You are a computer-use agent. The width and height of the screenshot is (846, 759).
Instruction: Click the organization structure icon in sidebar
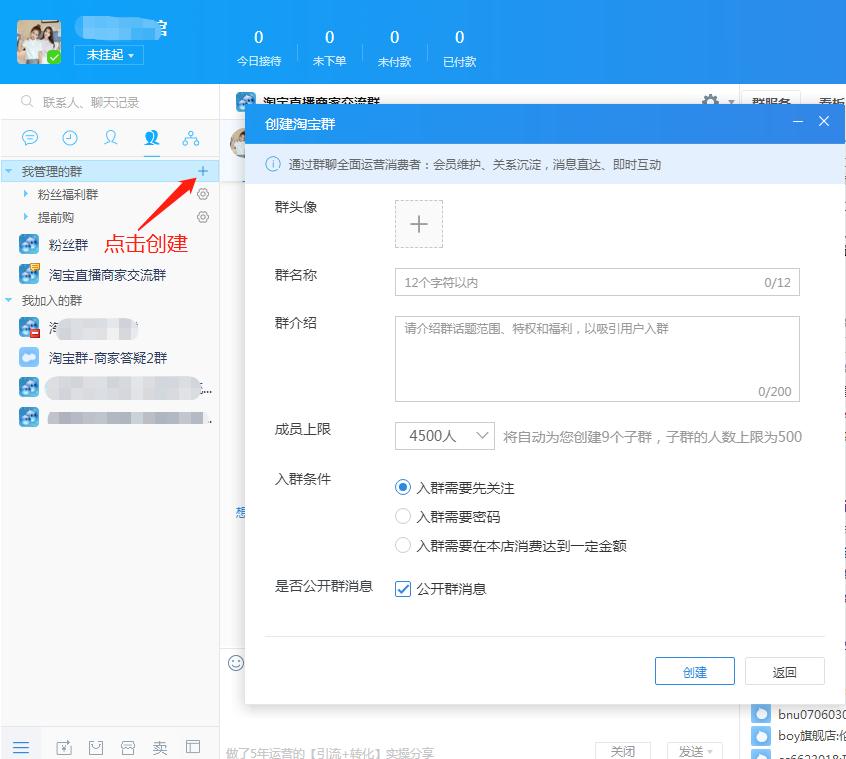click(190, 138)
